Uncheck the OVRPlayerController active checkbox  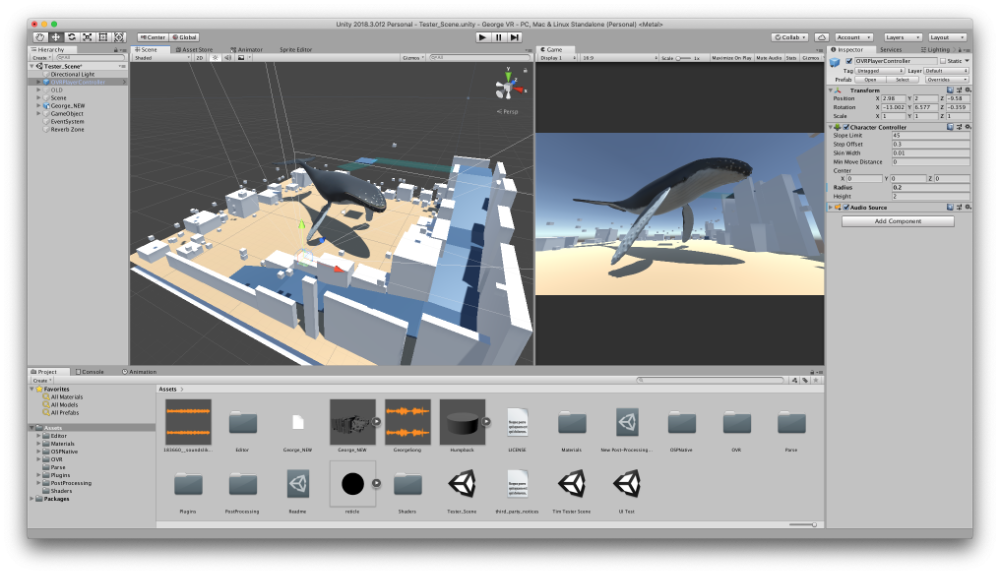849,61
